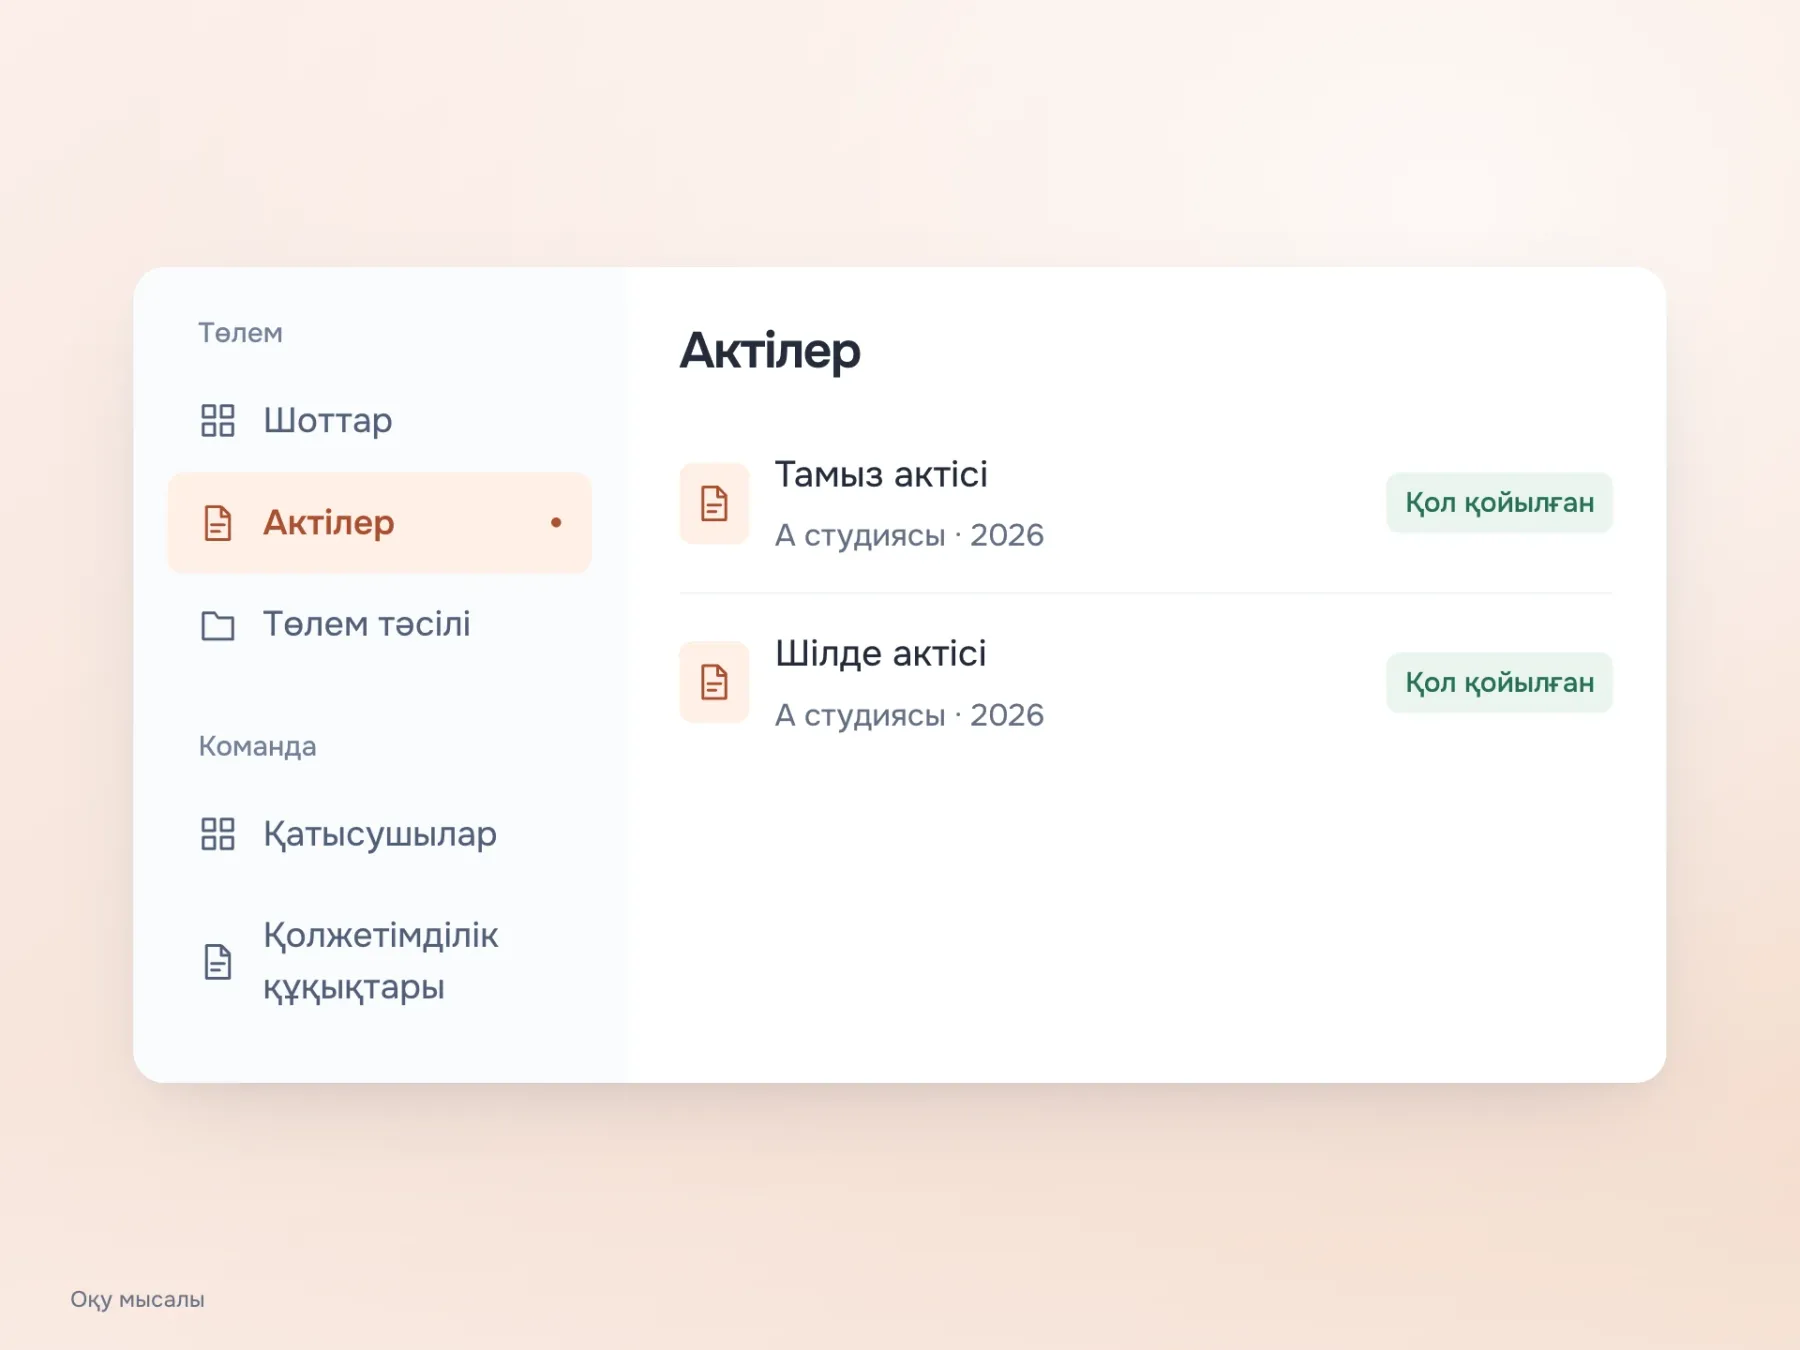This screenshot has width=1800, height=1350.
Task: Click 'А студиясы · 2026' under Шілде актісі
Action: pos(909,715)
